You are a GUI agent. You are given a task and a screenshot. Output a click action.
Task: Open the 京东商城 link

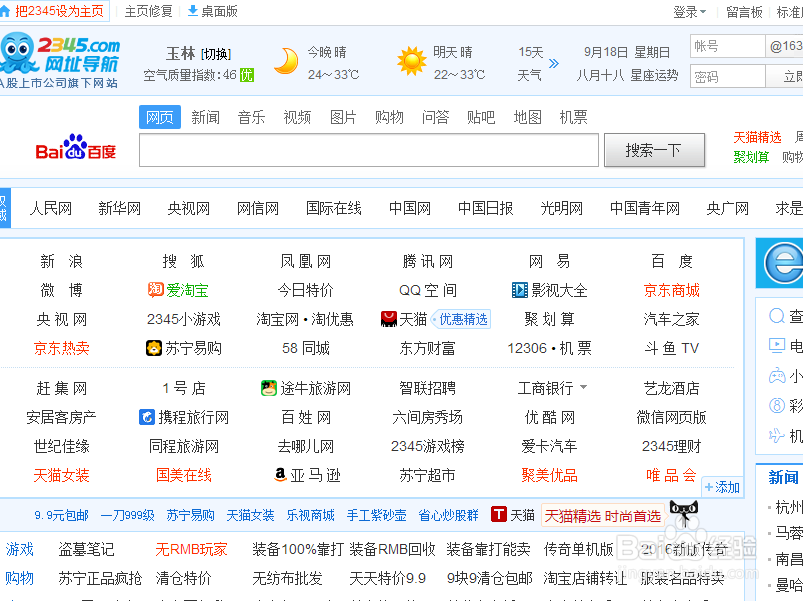tap(671, 290)
